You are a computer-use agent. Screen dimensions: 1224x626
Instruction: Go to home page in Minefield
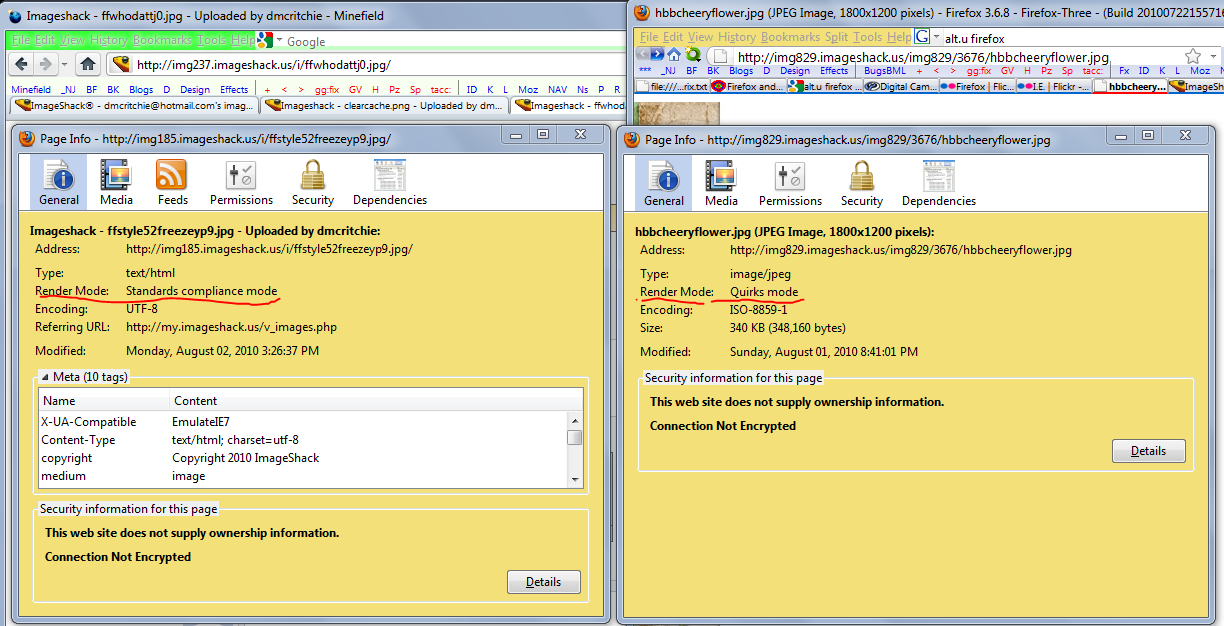pos(88,64)
